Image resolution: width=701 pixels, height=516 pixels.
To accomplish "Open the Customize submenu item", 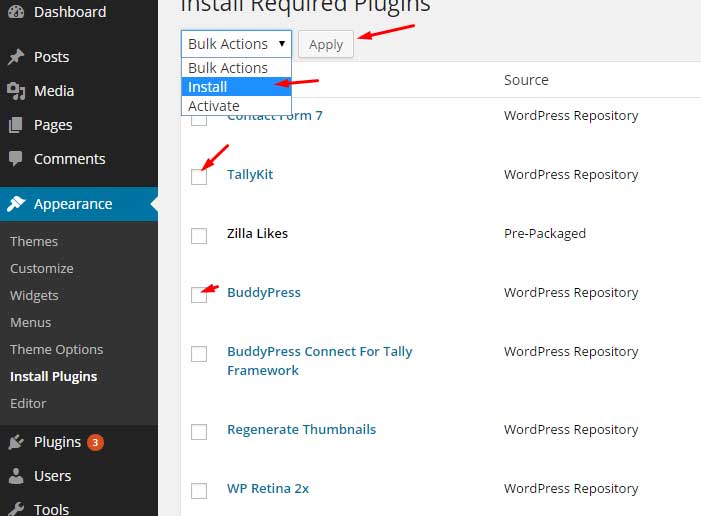I will click(42, 268).
